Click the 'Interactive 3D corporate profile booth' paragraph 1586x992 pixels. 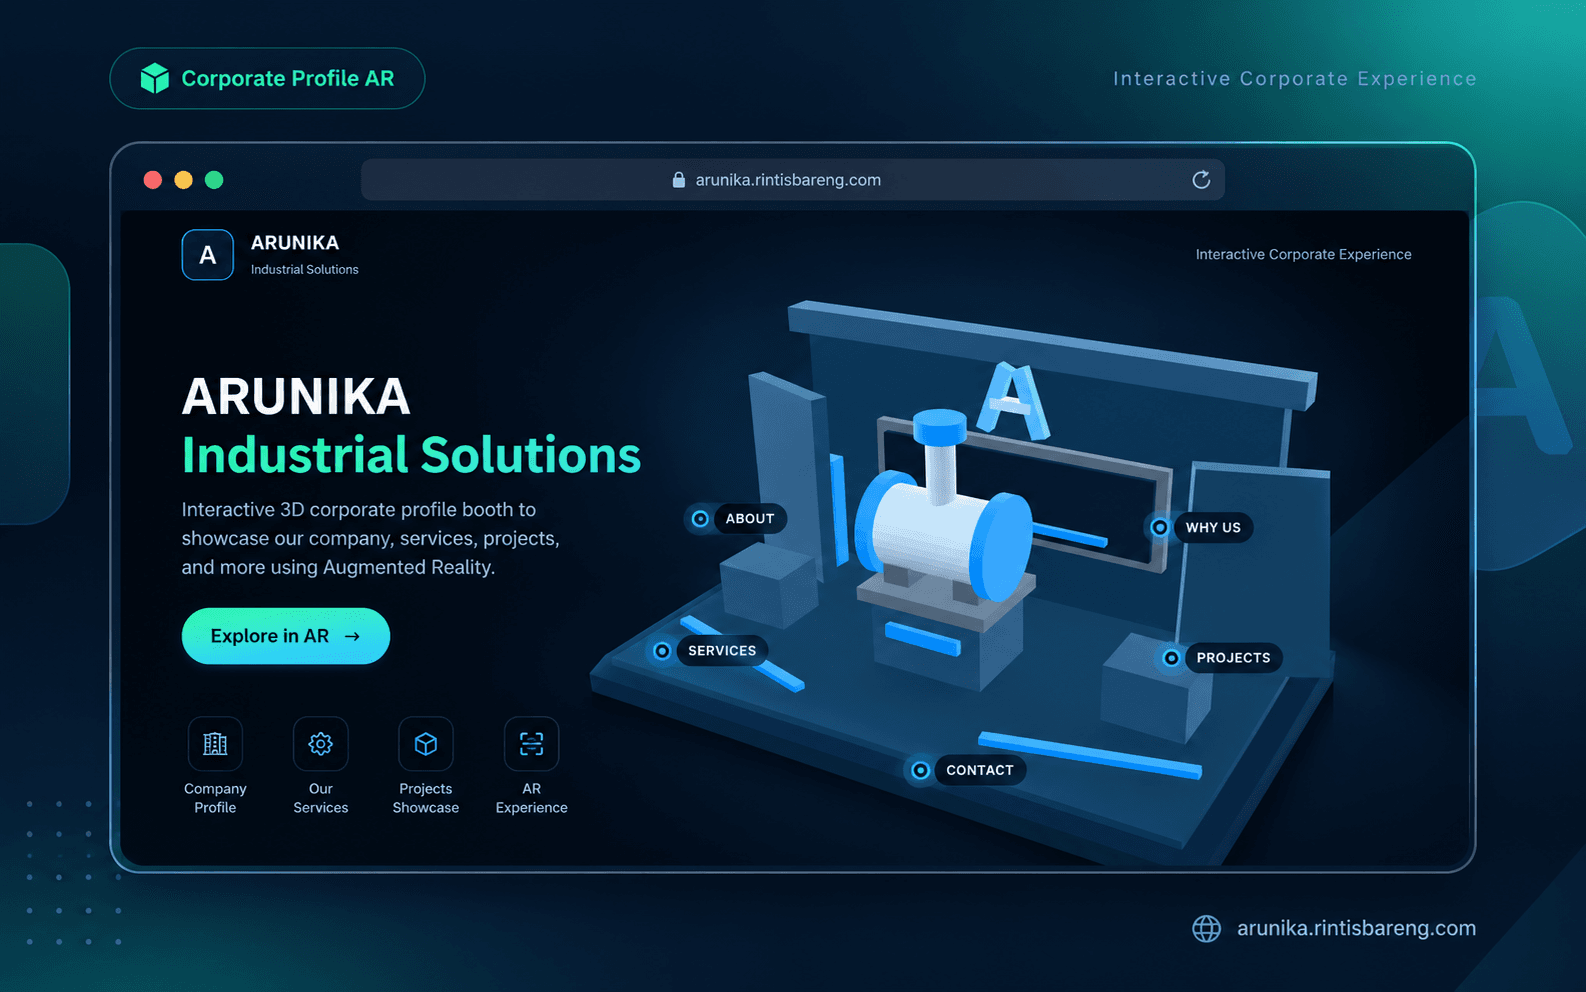coord(370,539)
